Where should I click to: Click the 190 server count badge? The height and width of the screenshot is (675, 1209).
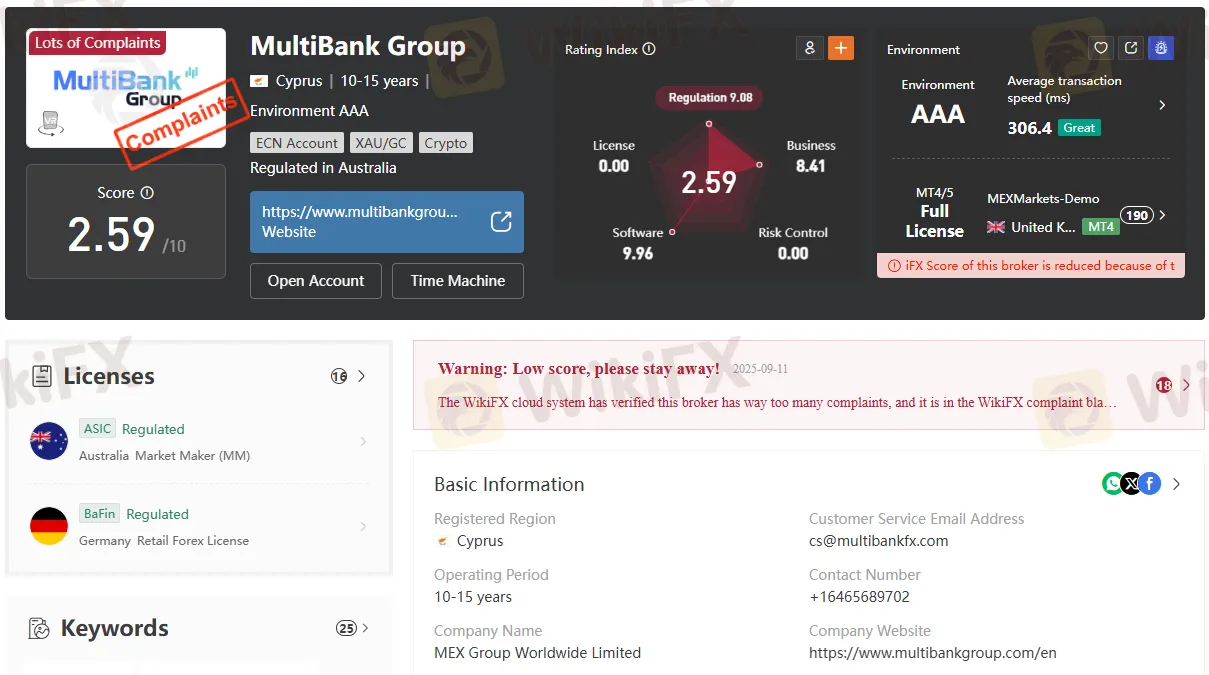1136,215
